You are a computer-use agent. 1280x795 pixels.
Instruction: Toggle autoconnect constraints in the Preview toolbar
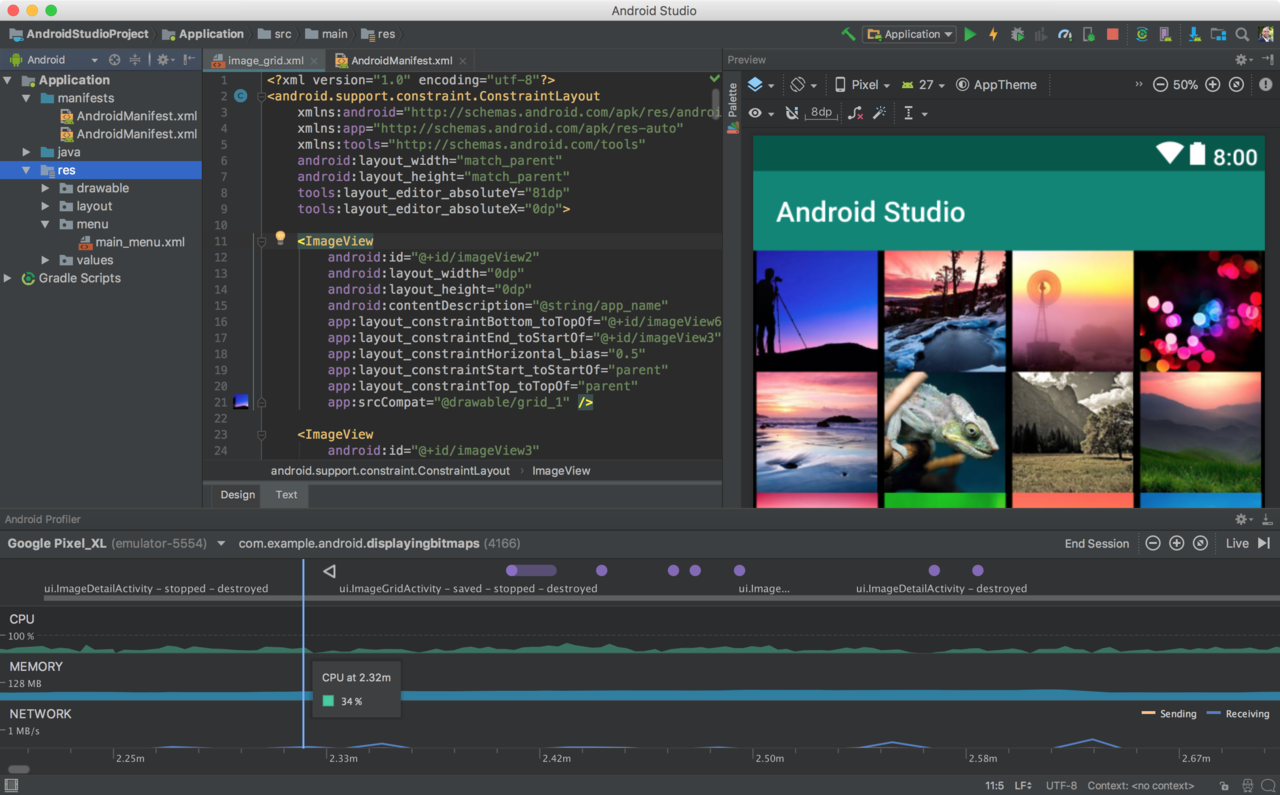[x=792, y=113]
